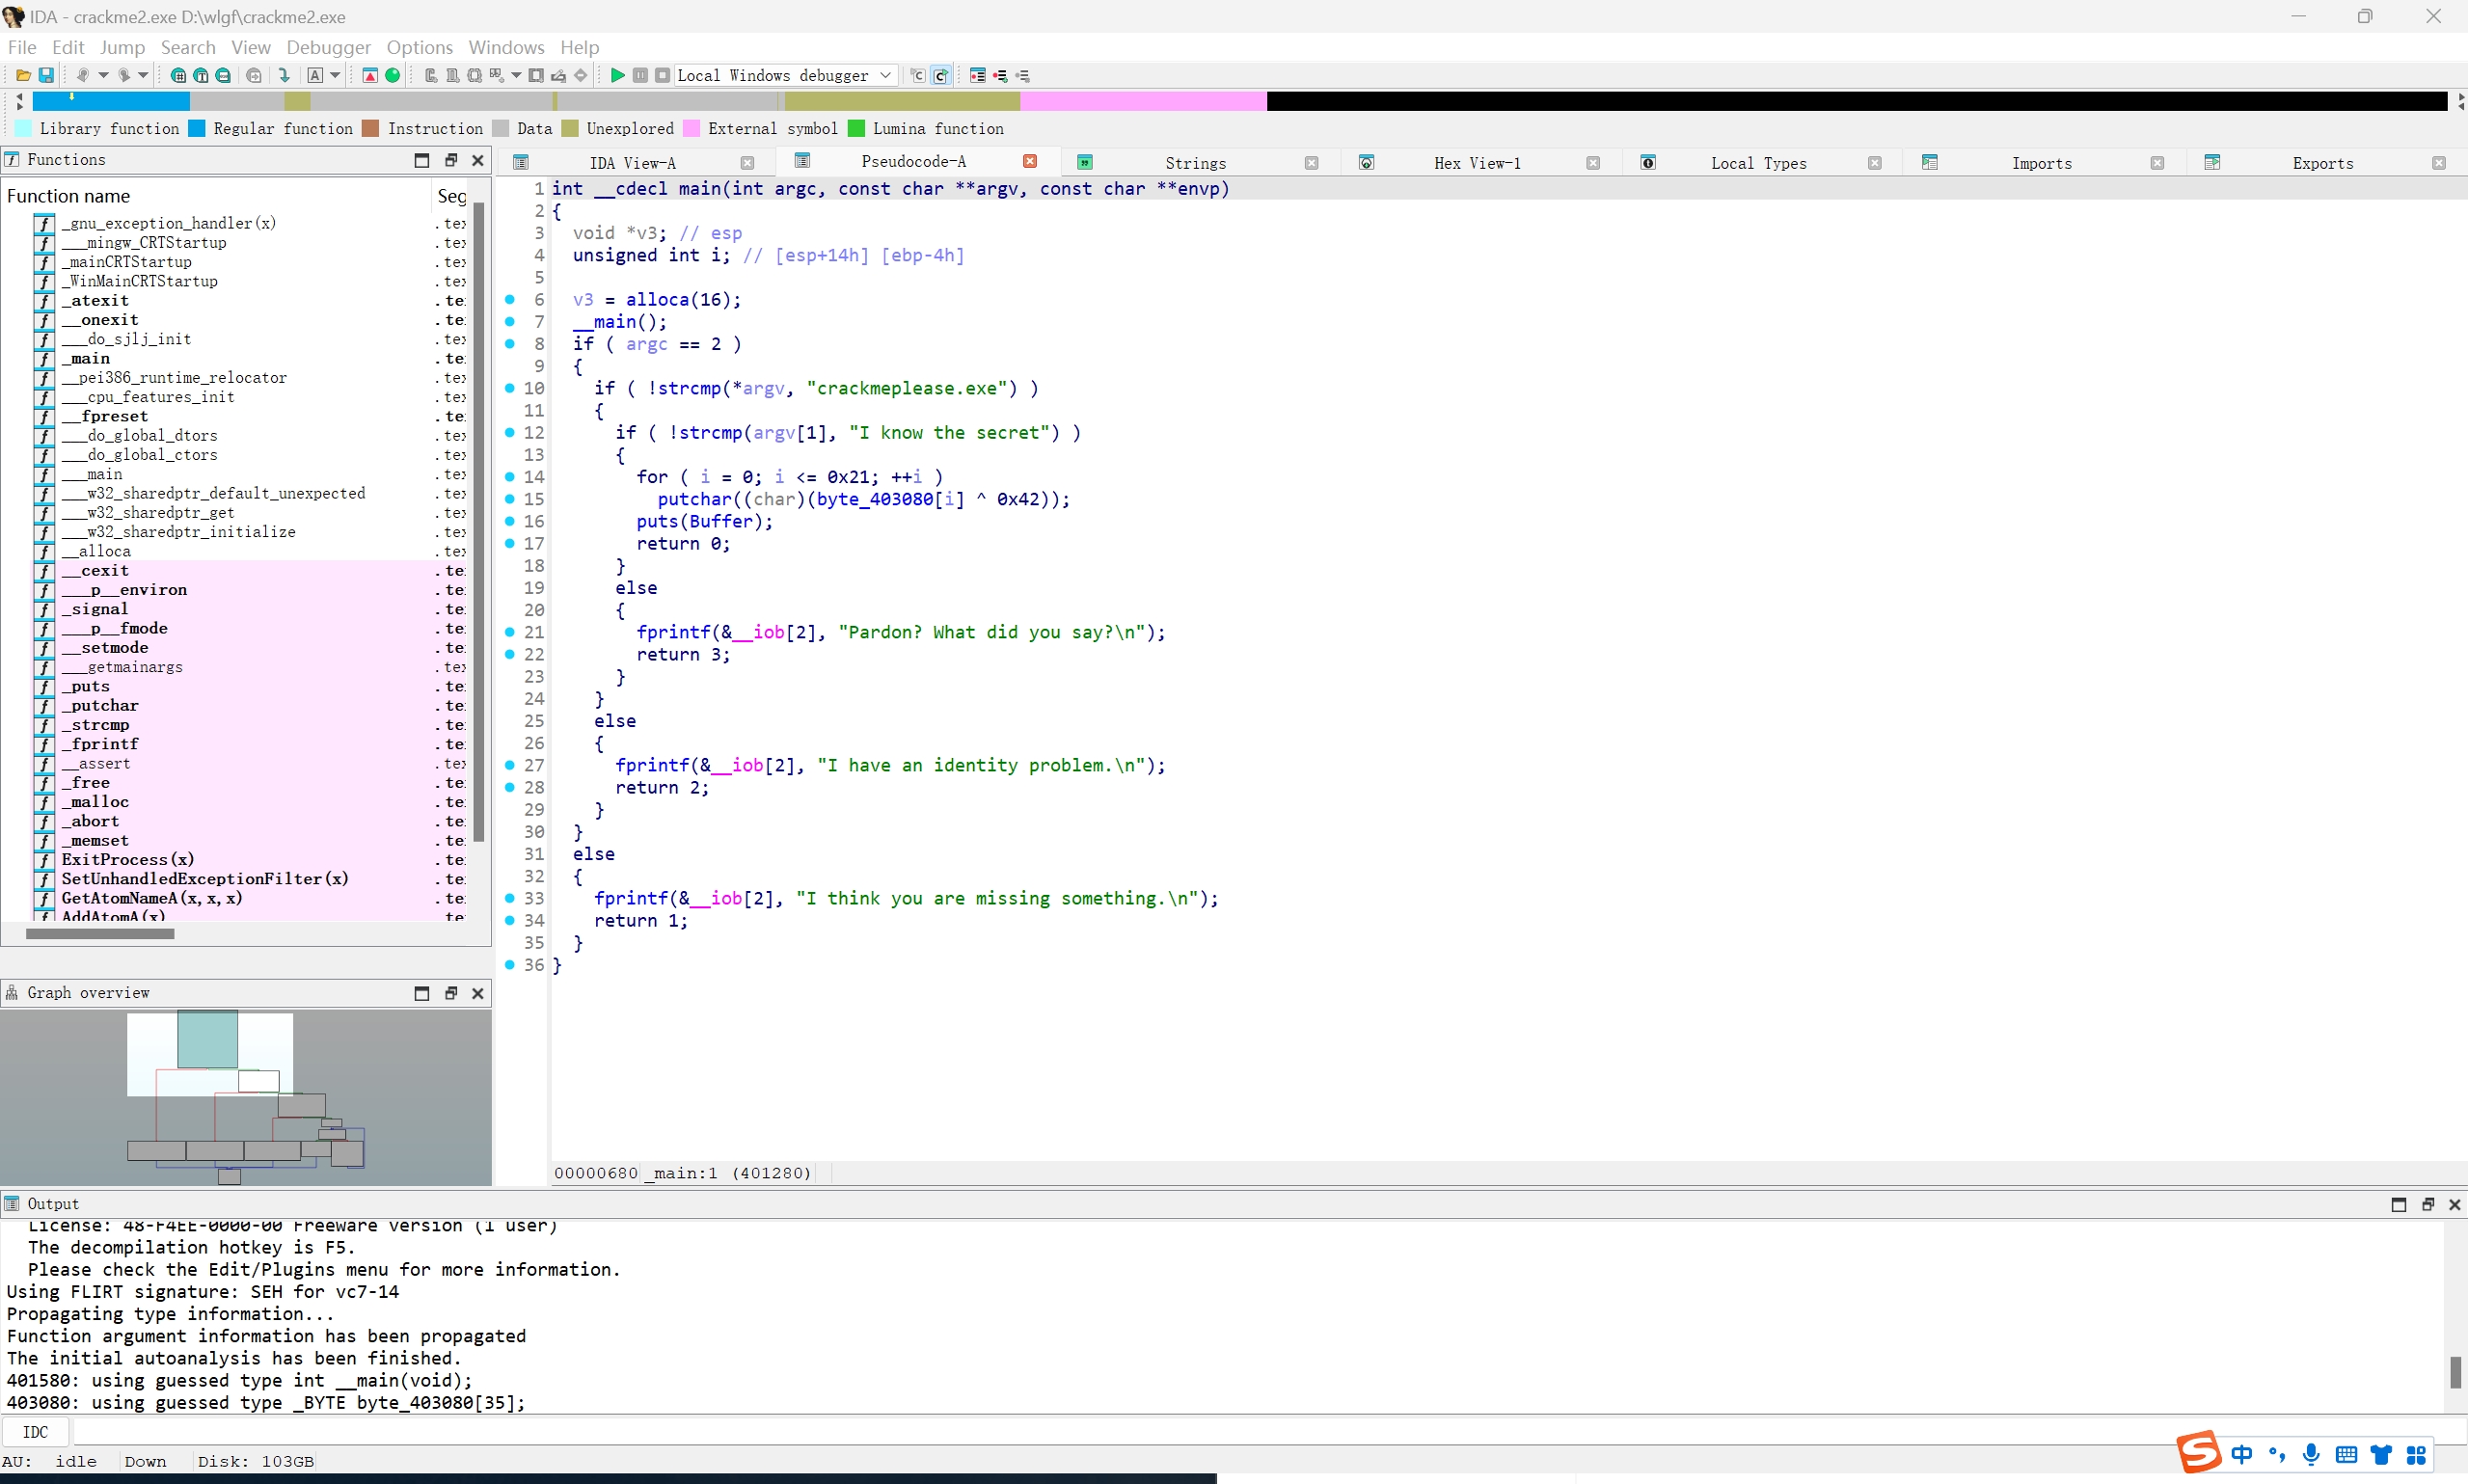Screen dimensions: 2468x1484
Task: Click the pink external symbol band region
Action: [x=1143, y=100]
